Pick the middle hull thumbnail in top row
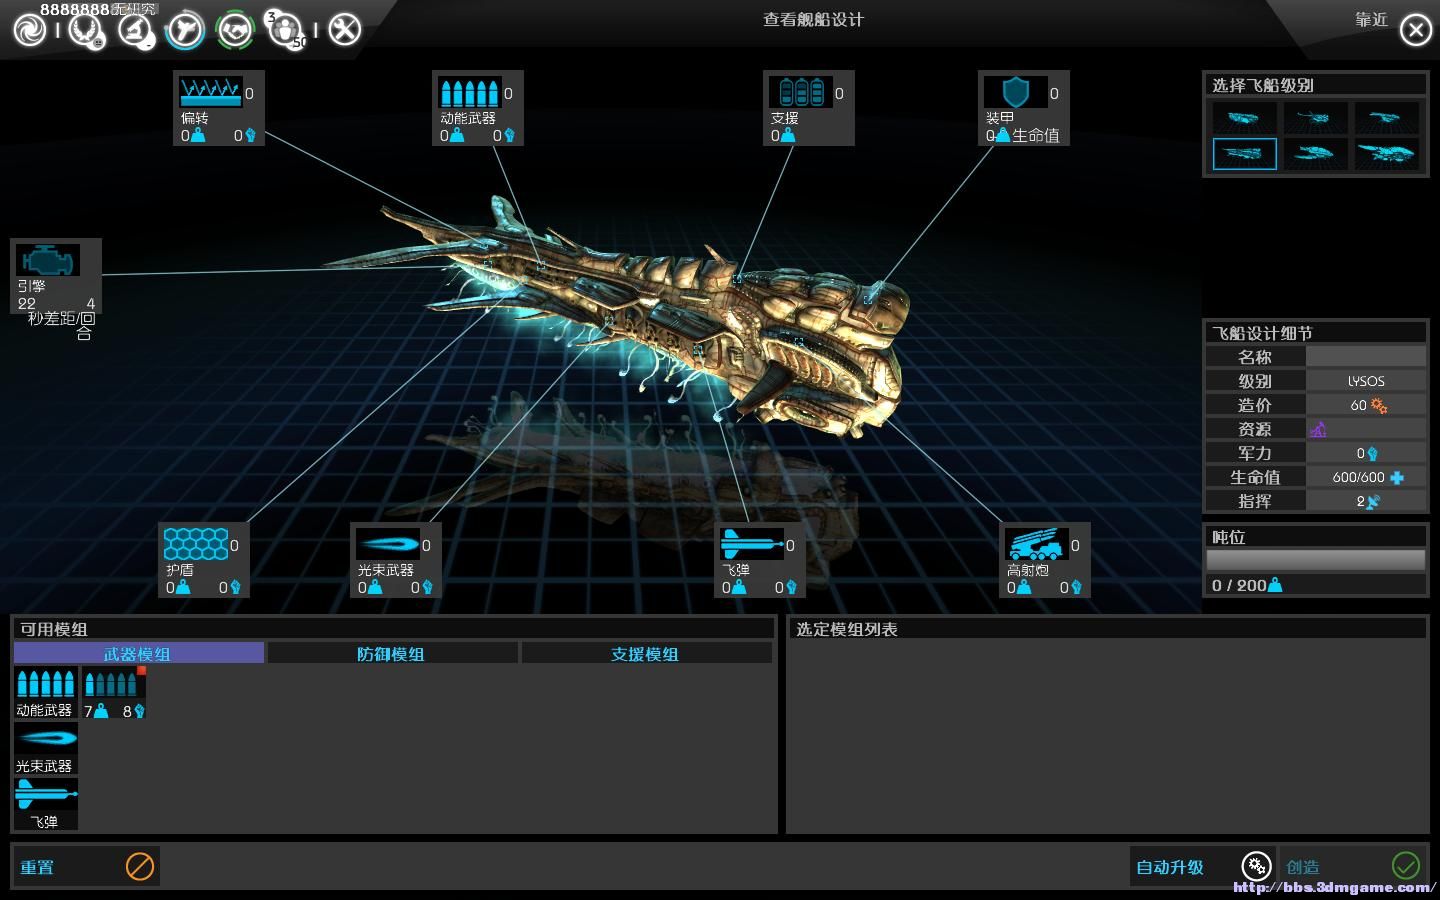 pyautogui.click(x=1316, y=118)
